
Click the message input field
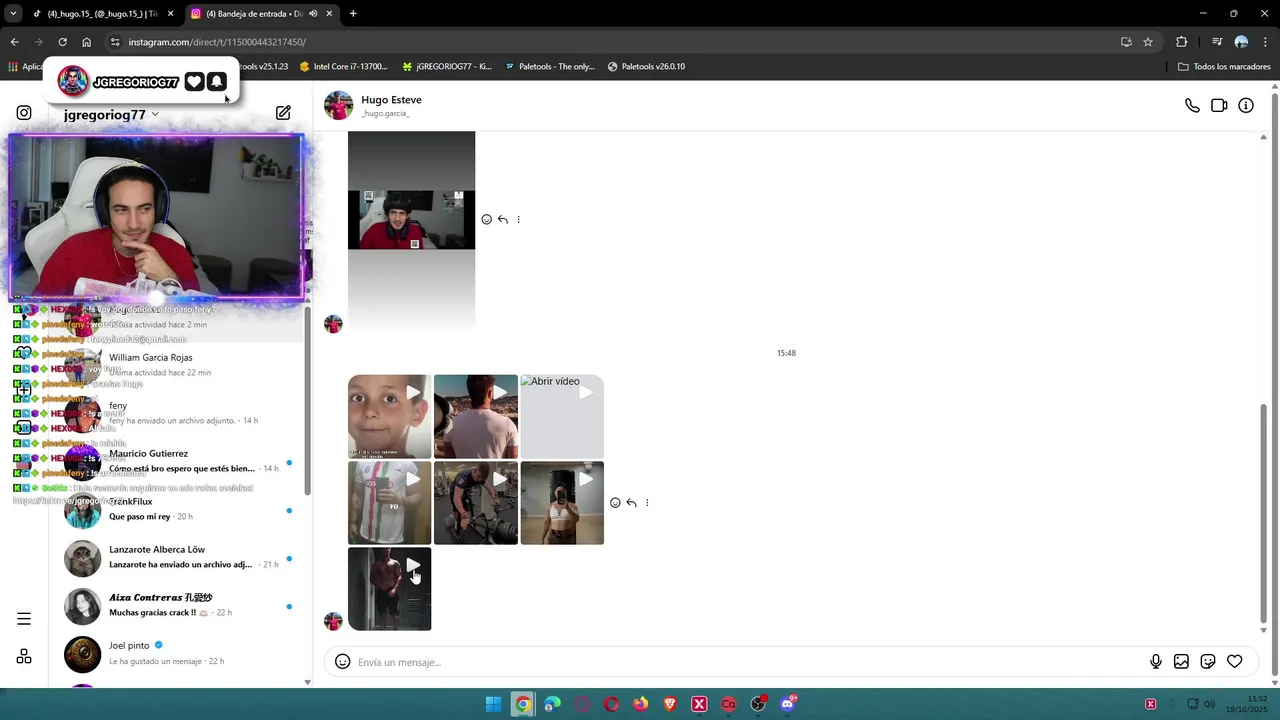tap(750, 662)
